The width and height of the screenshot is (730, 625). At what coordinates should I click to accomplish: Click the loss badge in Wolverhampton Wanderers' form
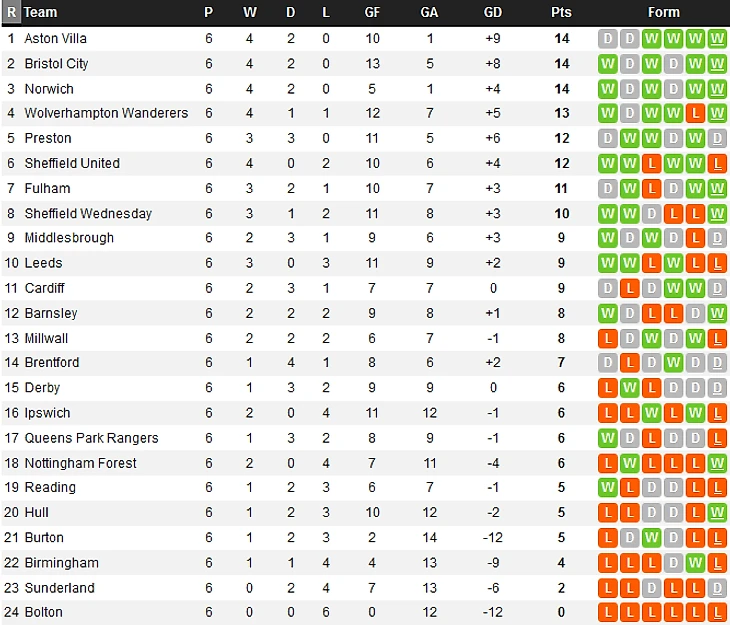[x=695, y=113]
